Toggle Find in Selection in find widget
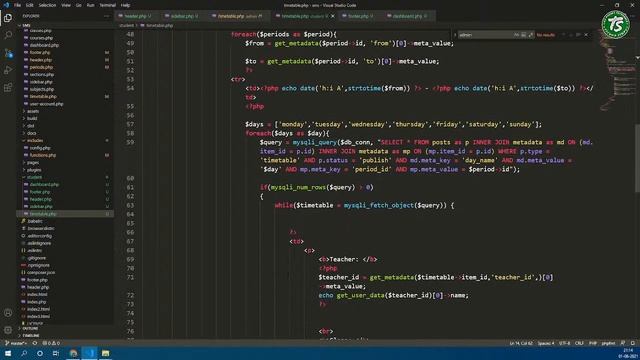Screen dimensions: 640x360 click(x=578, y=35)
